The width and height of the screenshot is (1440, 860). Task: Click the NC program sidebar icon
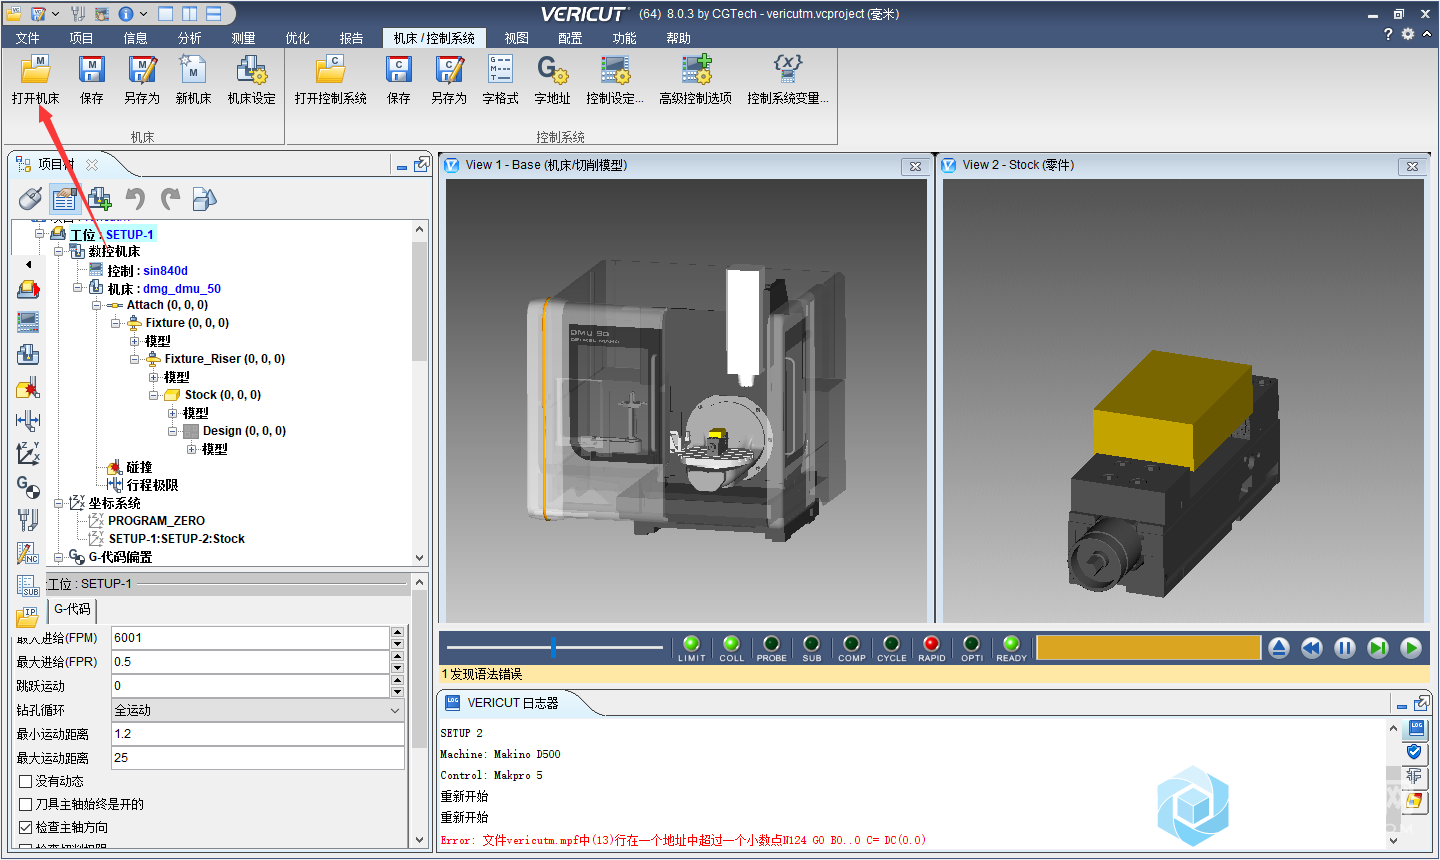coord(28,553)
